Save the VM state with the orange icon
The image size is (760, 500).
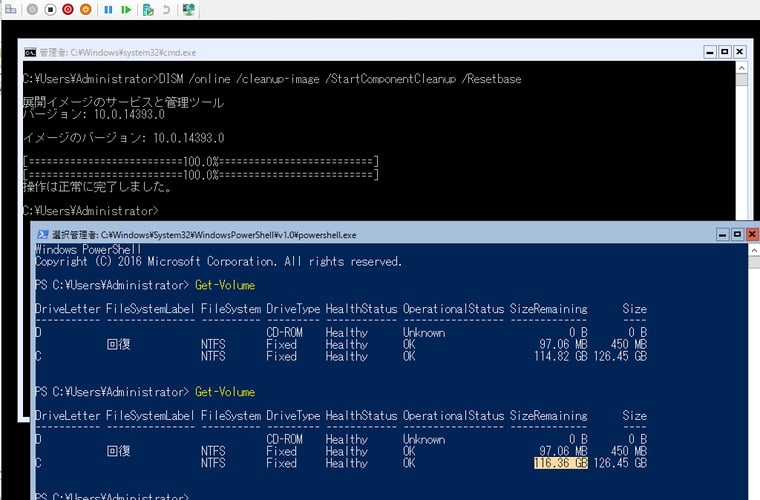86,9
